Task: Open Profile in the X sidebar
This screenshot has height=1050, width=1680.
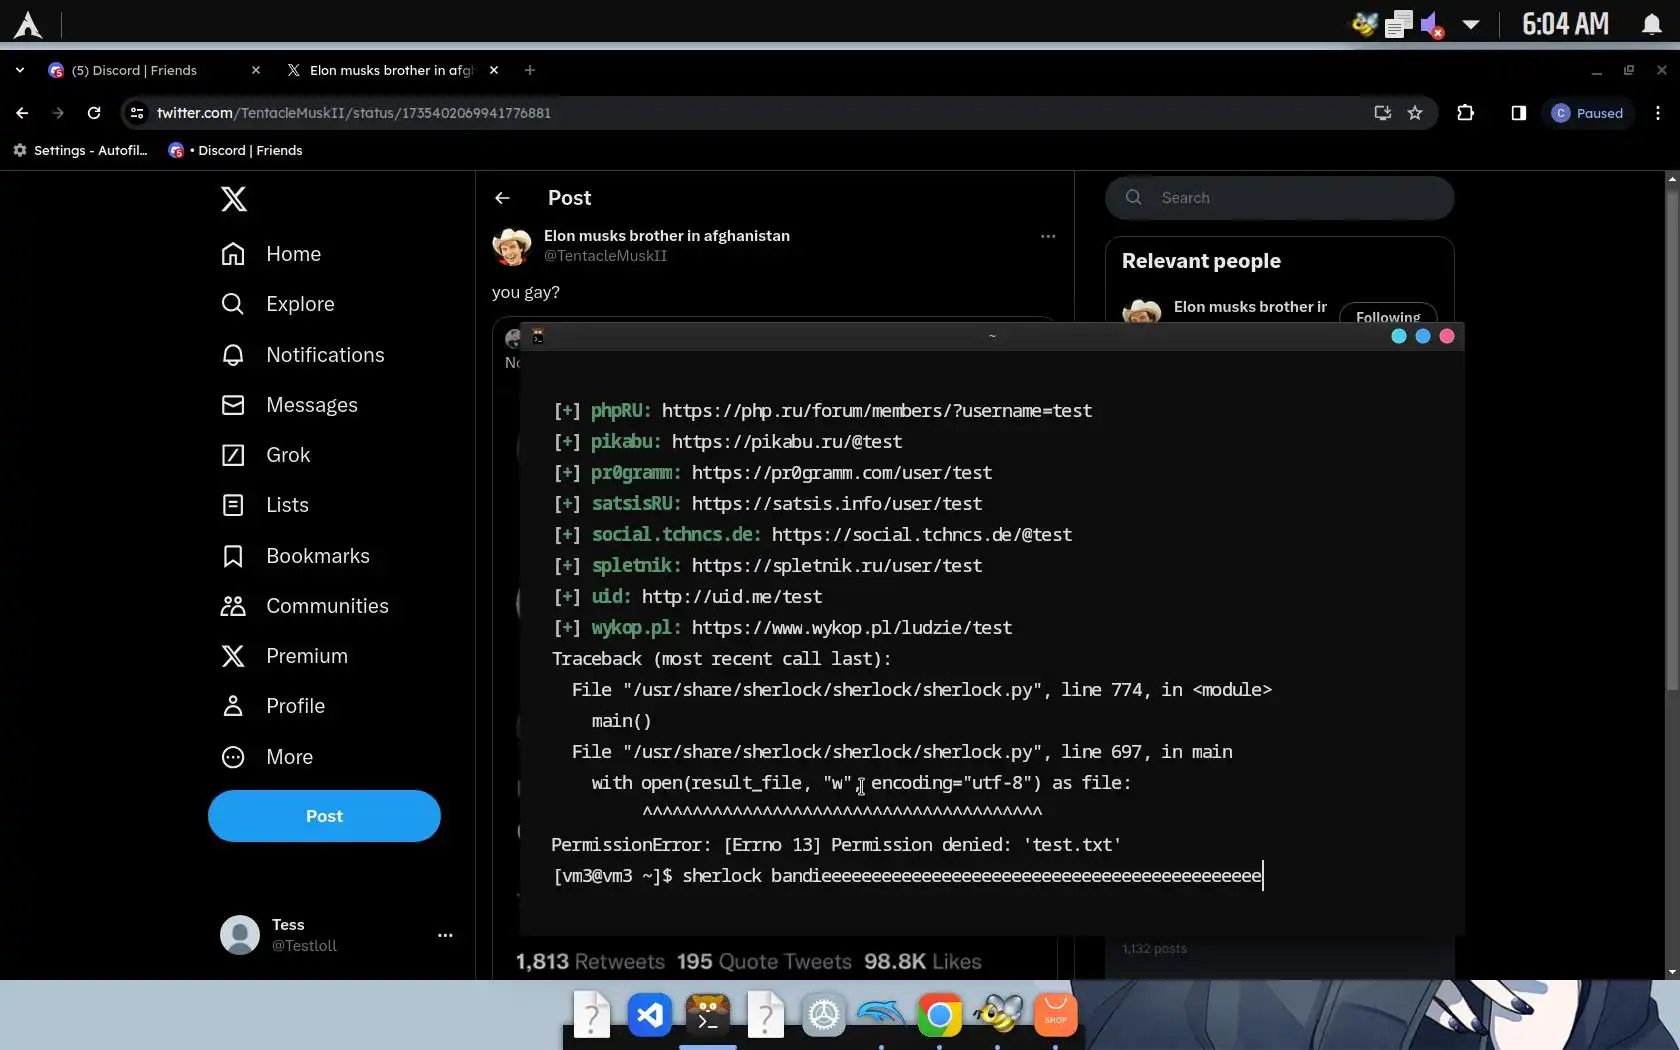Action: 273,706
